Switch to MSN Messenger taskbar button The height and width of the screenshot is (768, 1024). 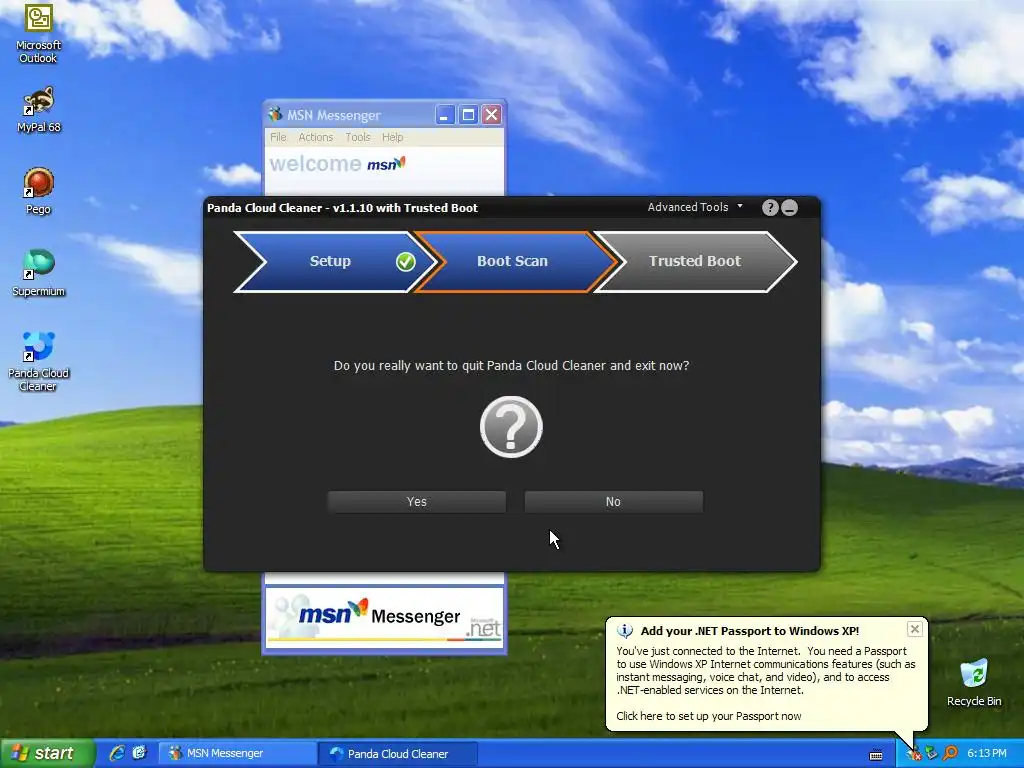pos(236,753)
